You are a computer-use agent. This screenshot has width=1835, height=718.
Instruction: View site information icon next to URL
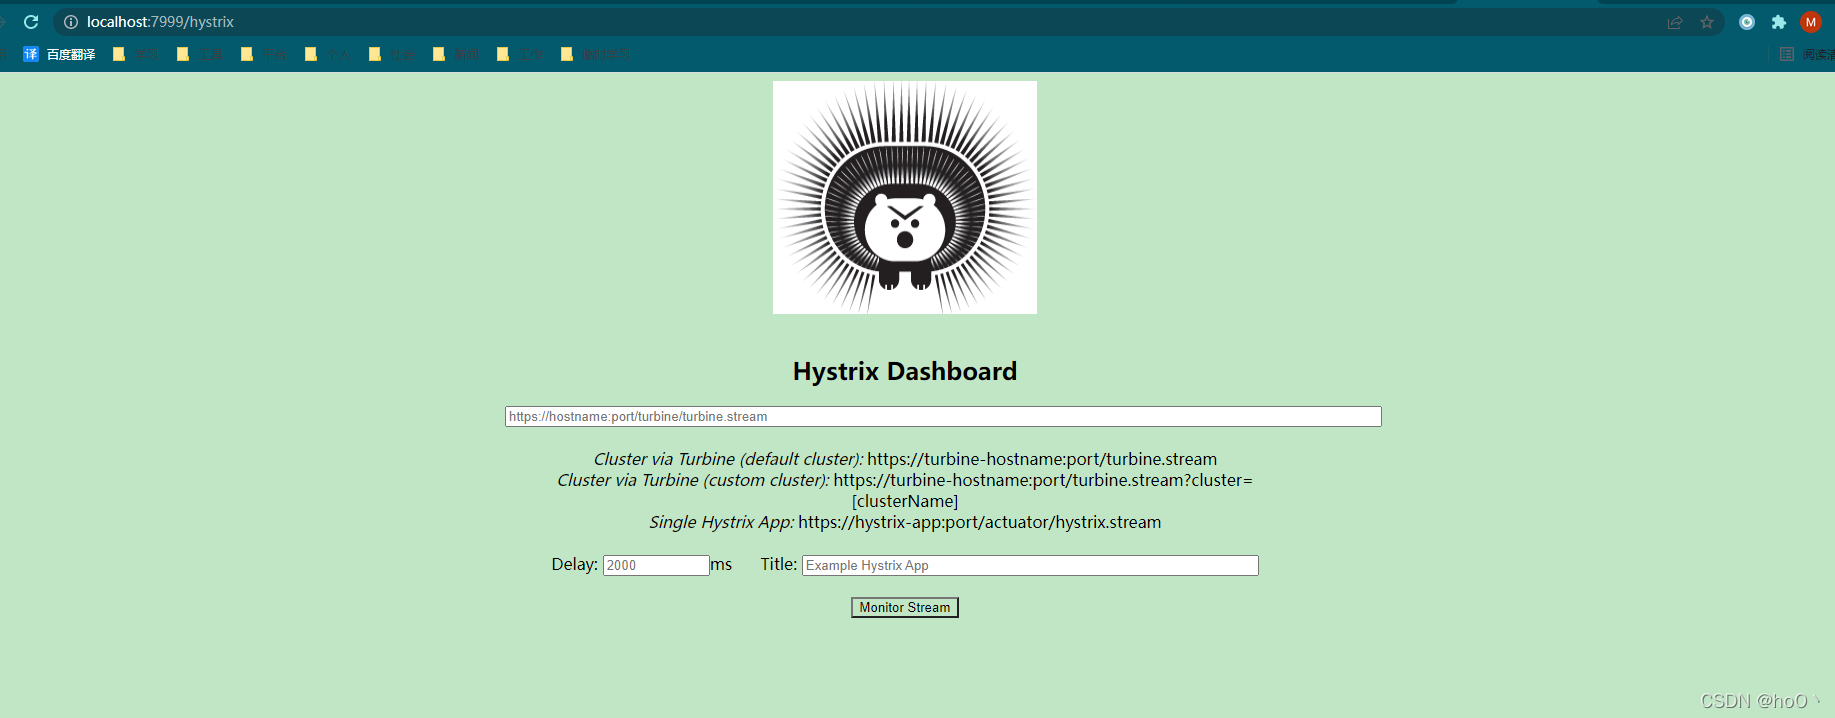tap(71, 22)
